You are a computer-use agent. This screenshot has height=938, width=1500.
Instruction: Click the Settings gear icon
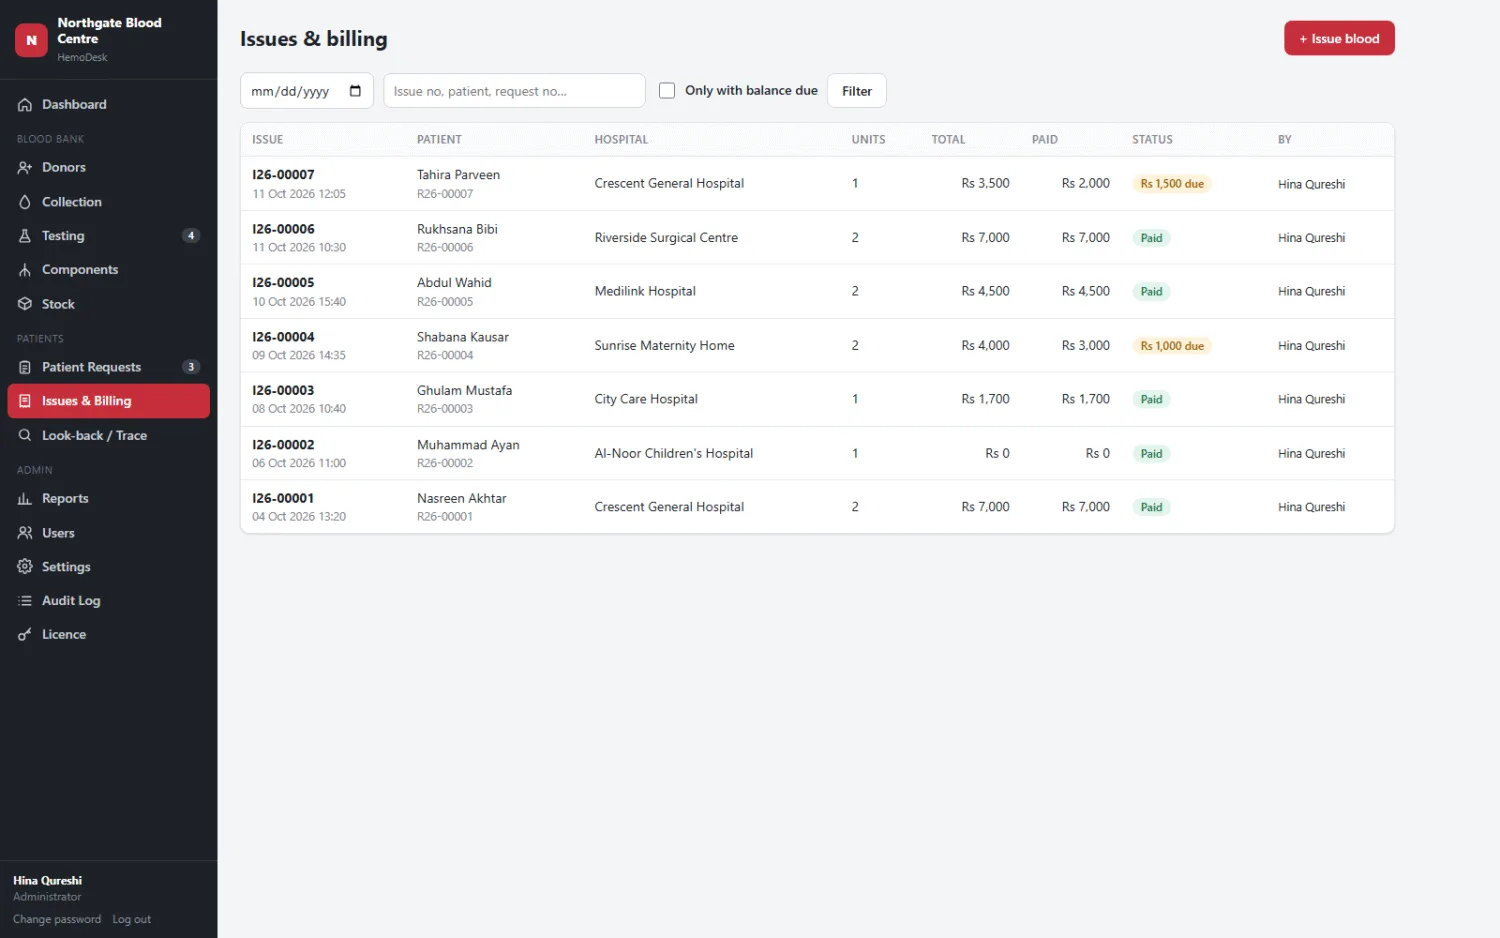pyautogui.click(x=25, y=567)
